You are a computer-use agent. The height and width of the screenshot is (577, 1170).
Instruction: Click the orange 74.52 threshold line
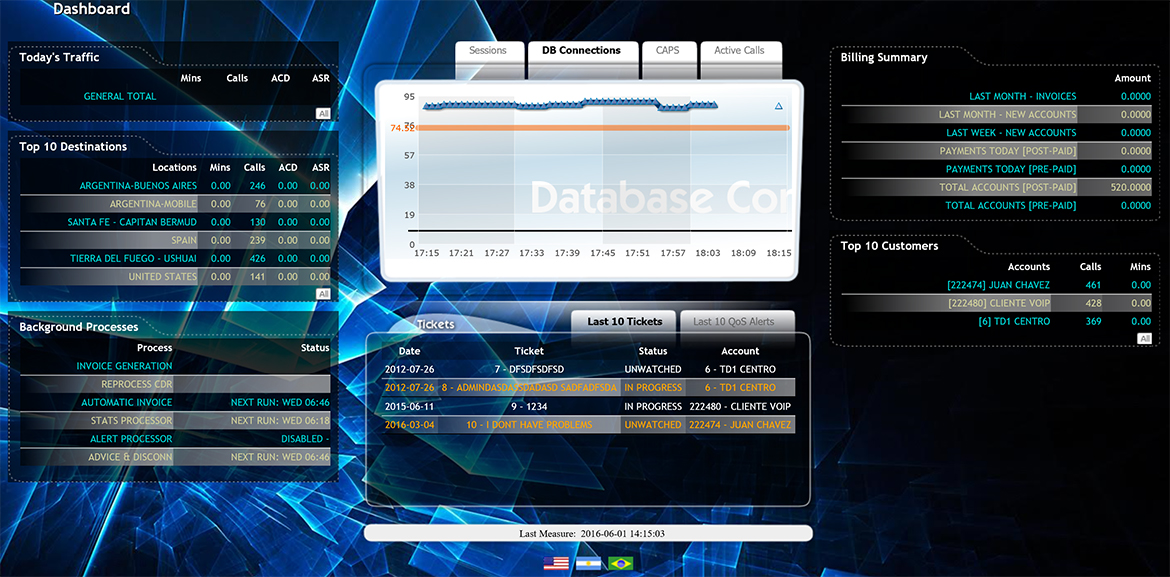[x=600, y=128]
